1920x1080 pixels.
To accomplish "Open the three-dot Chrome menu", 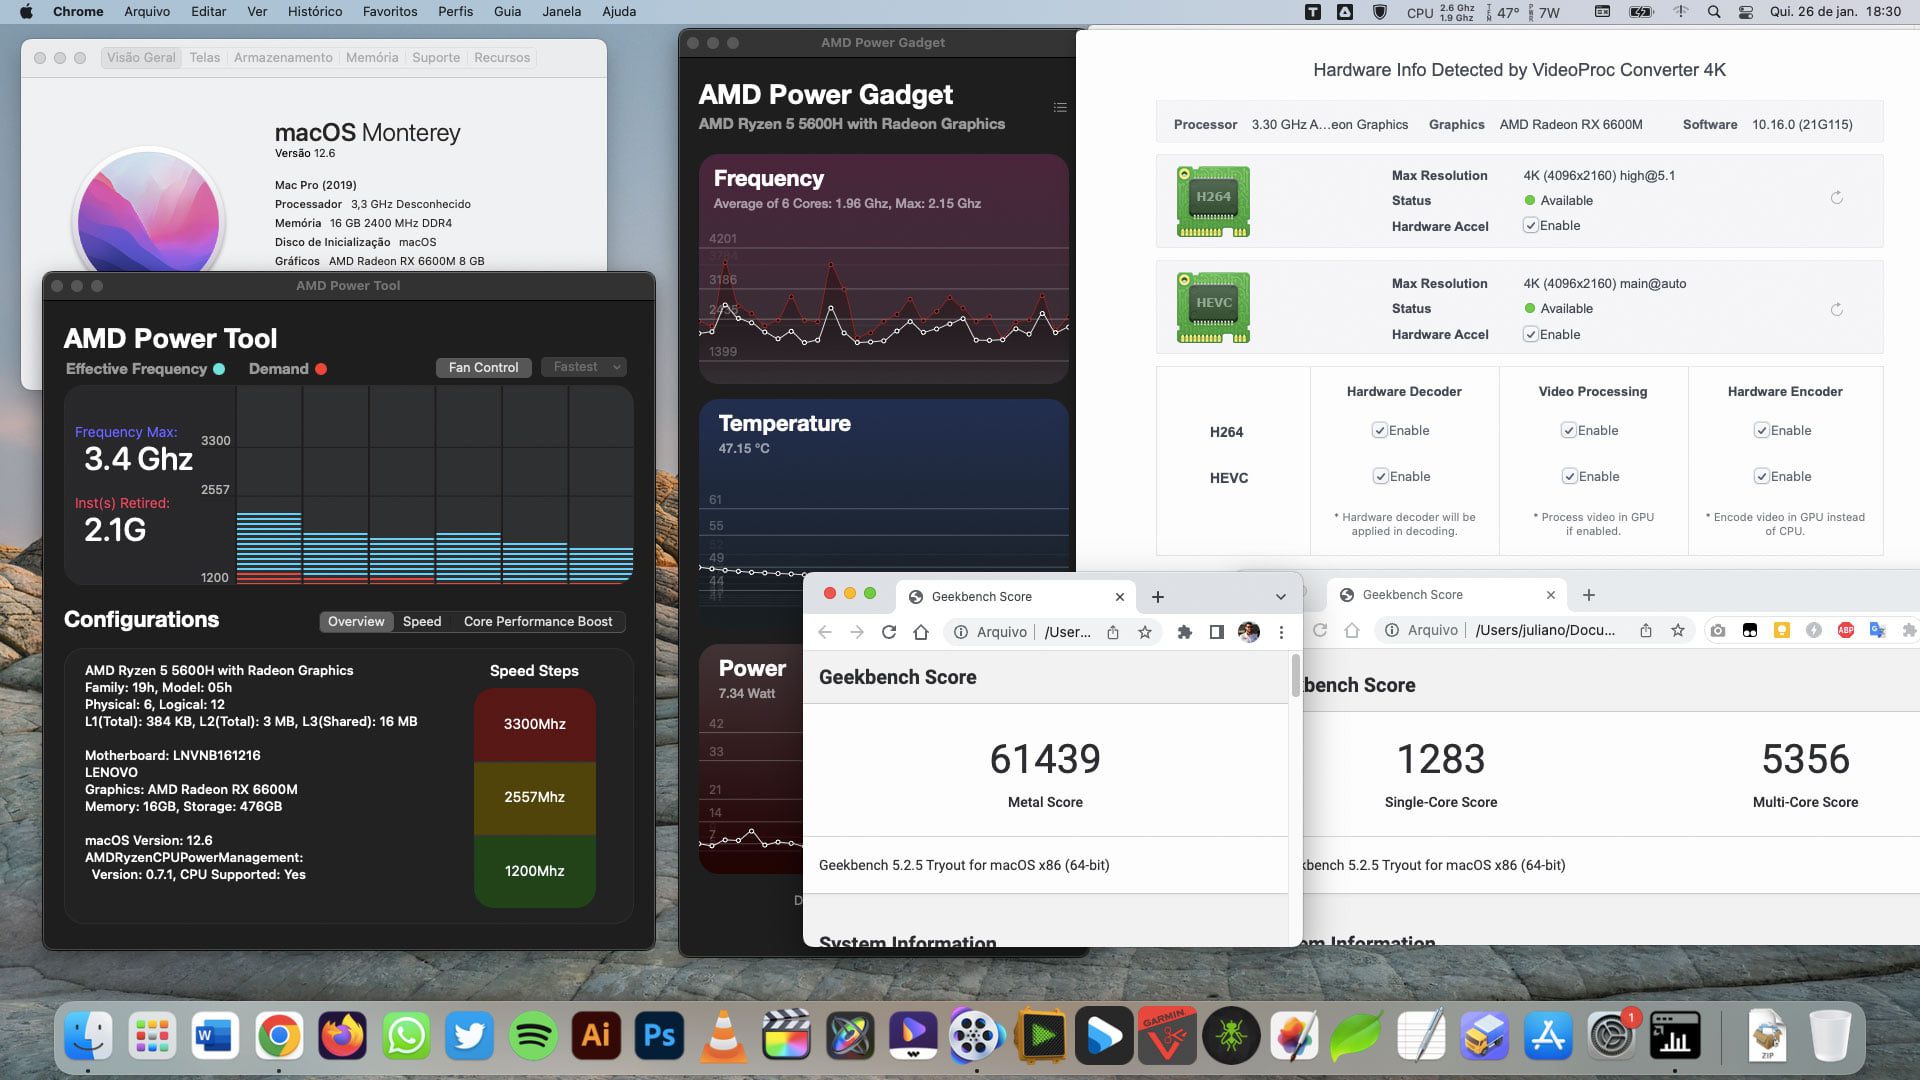I will (x=1281, y=632).
